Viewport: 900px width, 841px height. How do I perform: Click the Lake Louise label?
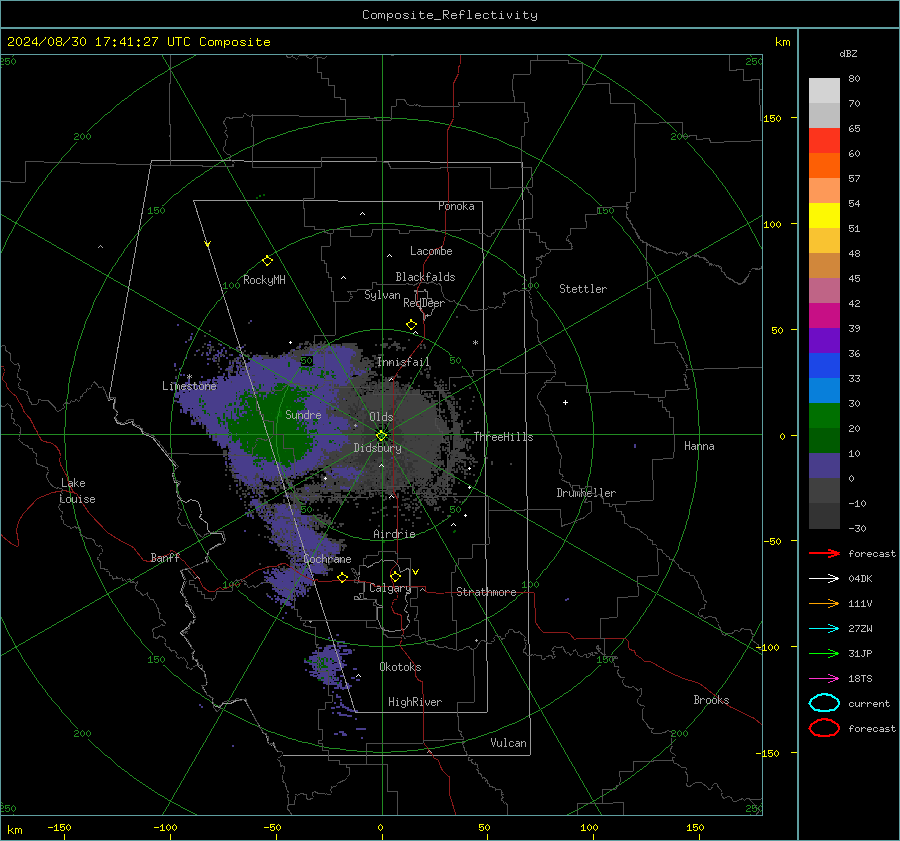77,491
